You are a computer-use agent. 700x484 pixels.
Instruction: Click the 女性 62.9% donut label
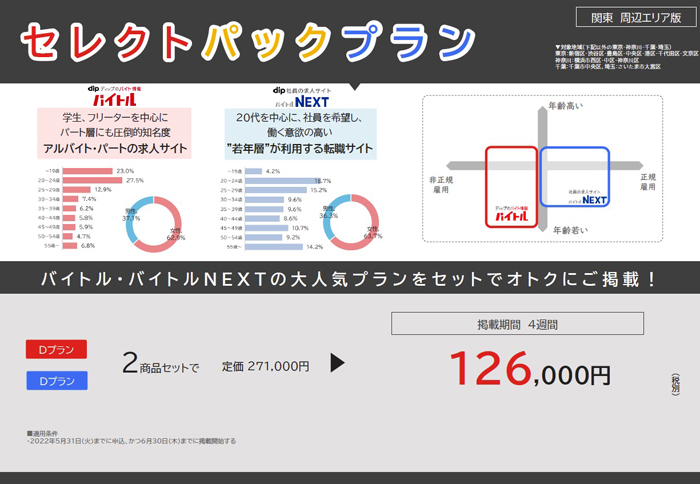click(x=176, y=234)
